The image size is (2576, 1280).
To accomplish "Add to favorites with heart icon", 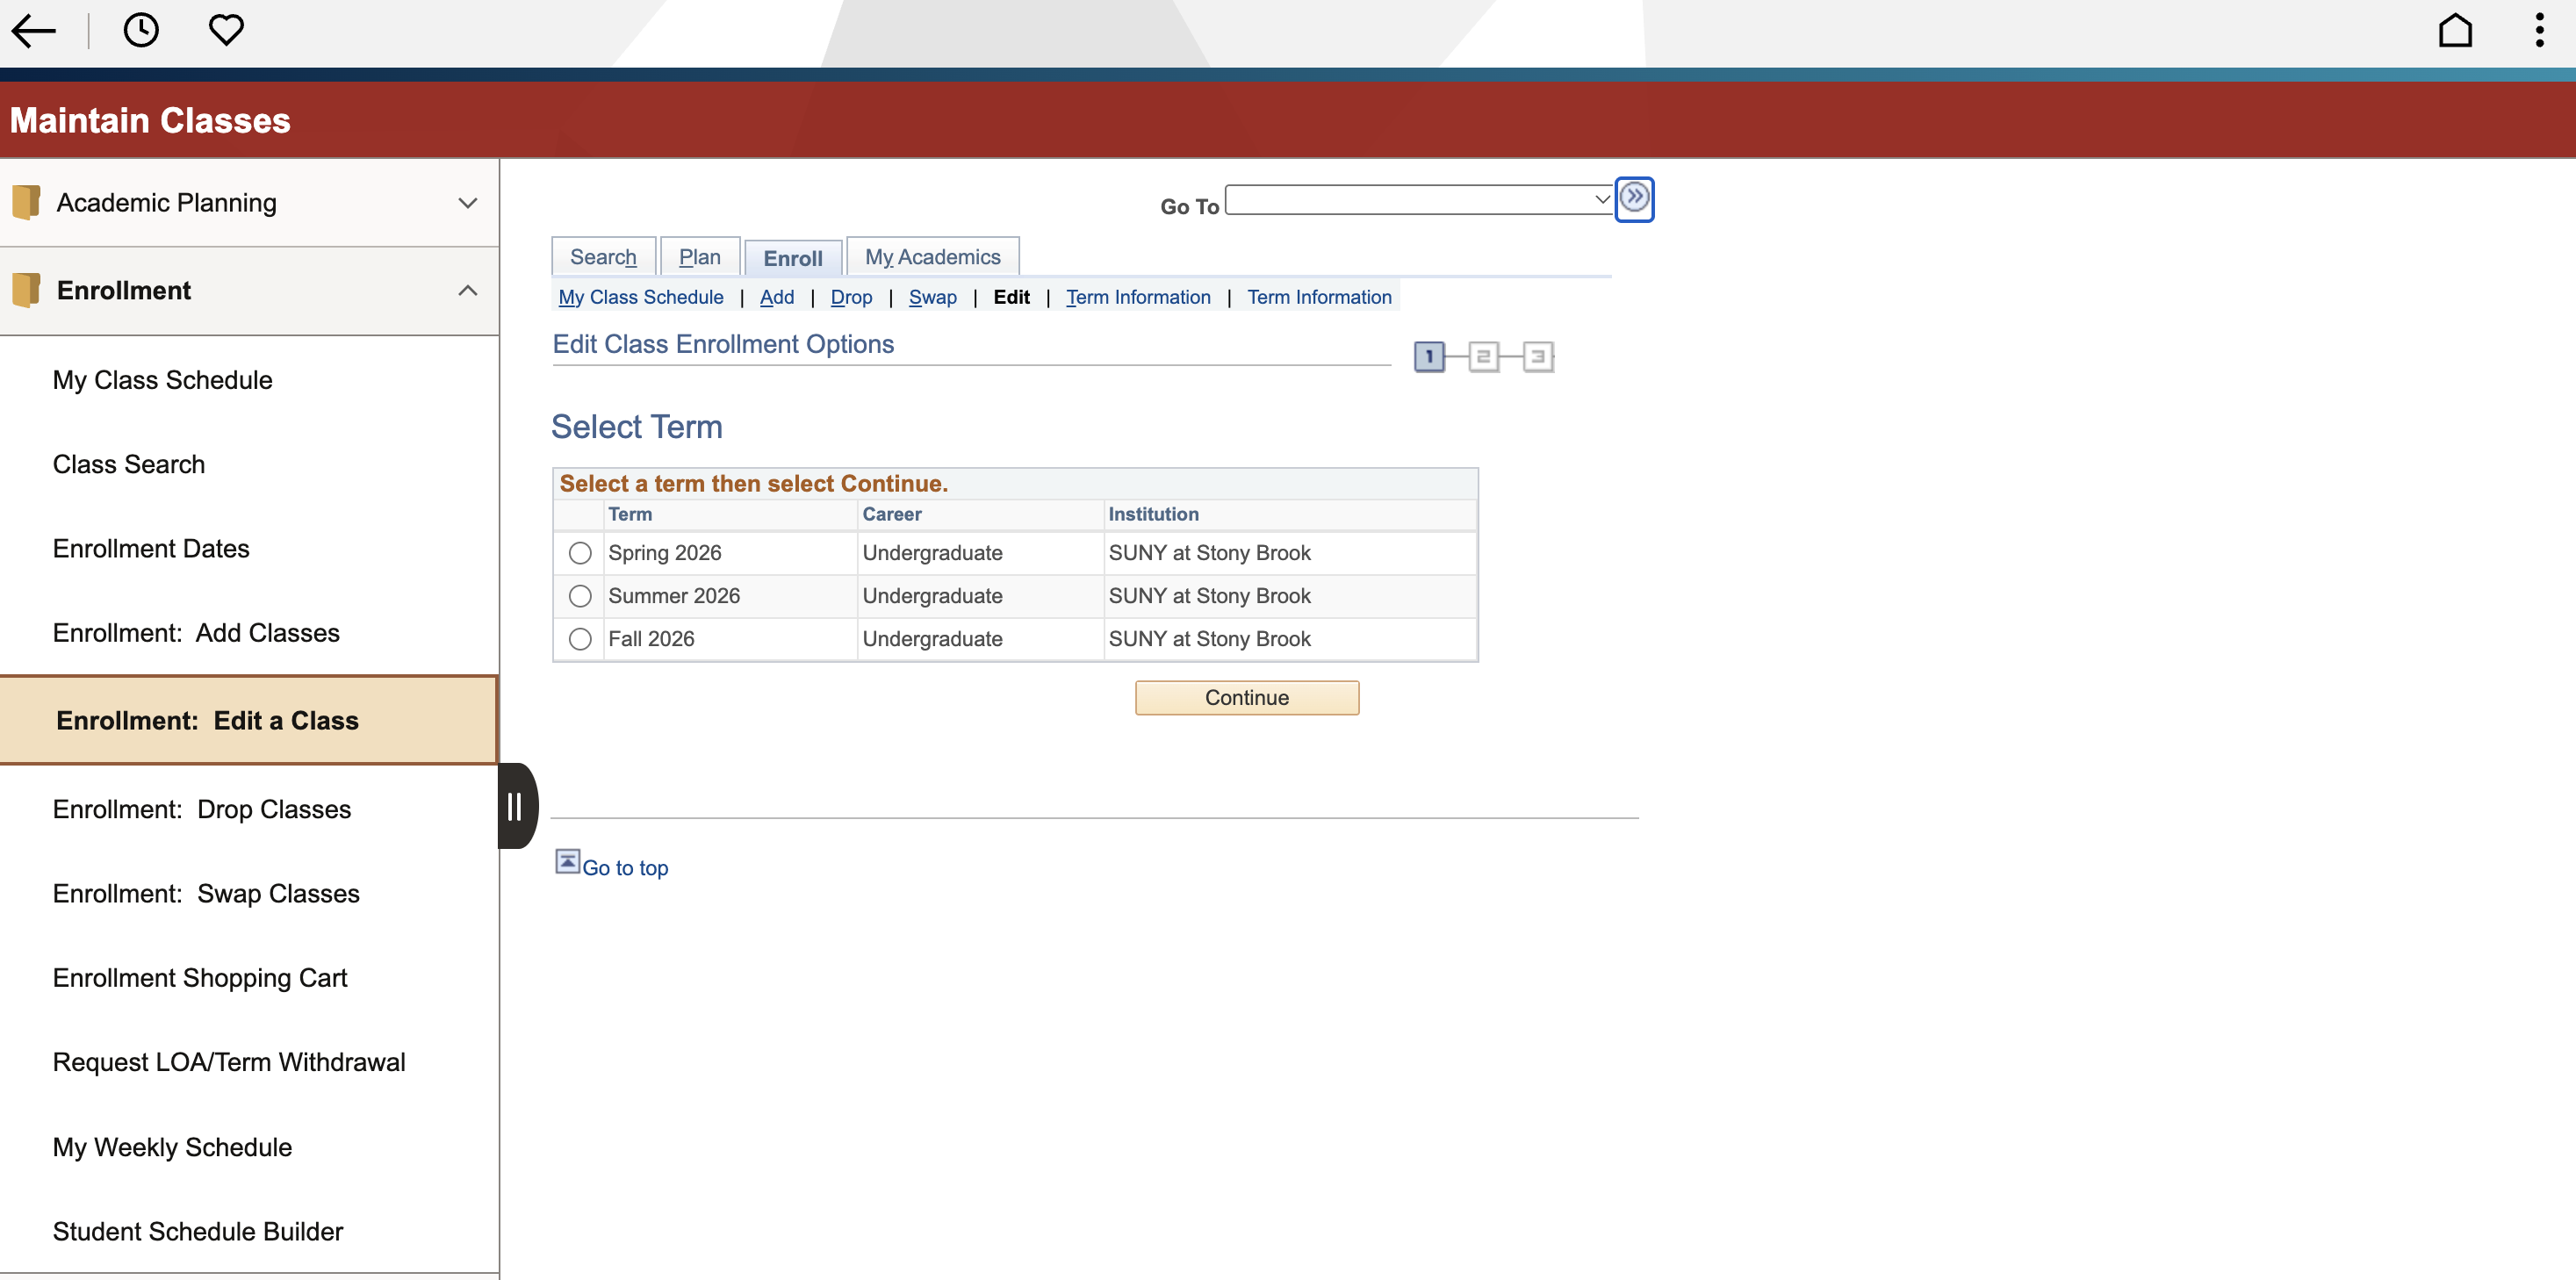I will pyautogui.click(x=226, y=30).
